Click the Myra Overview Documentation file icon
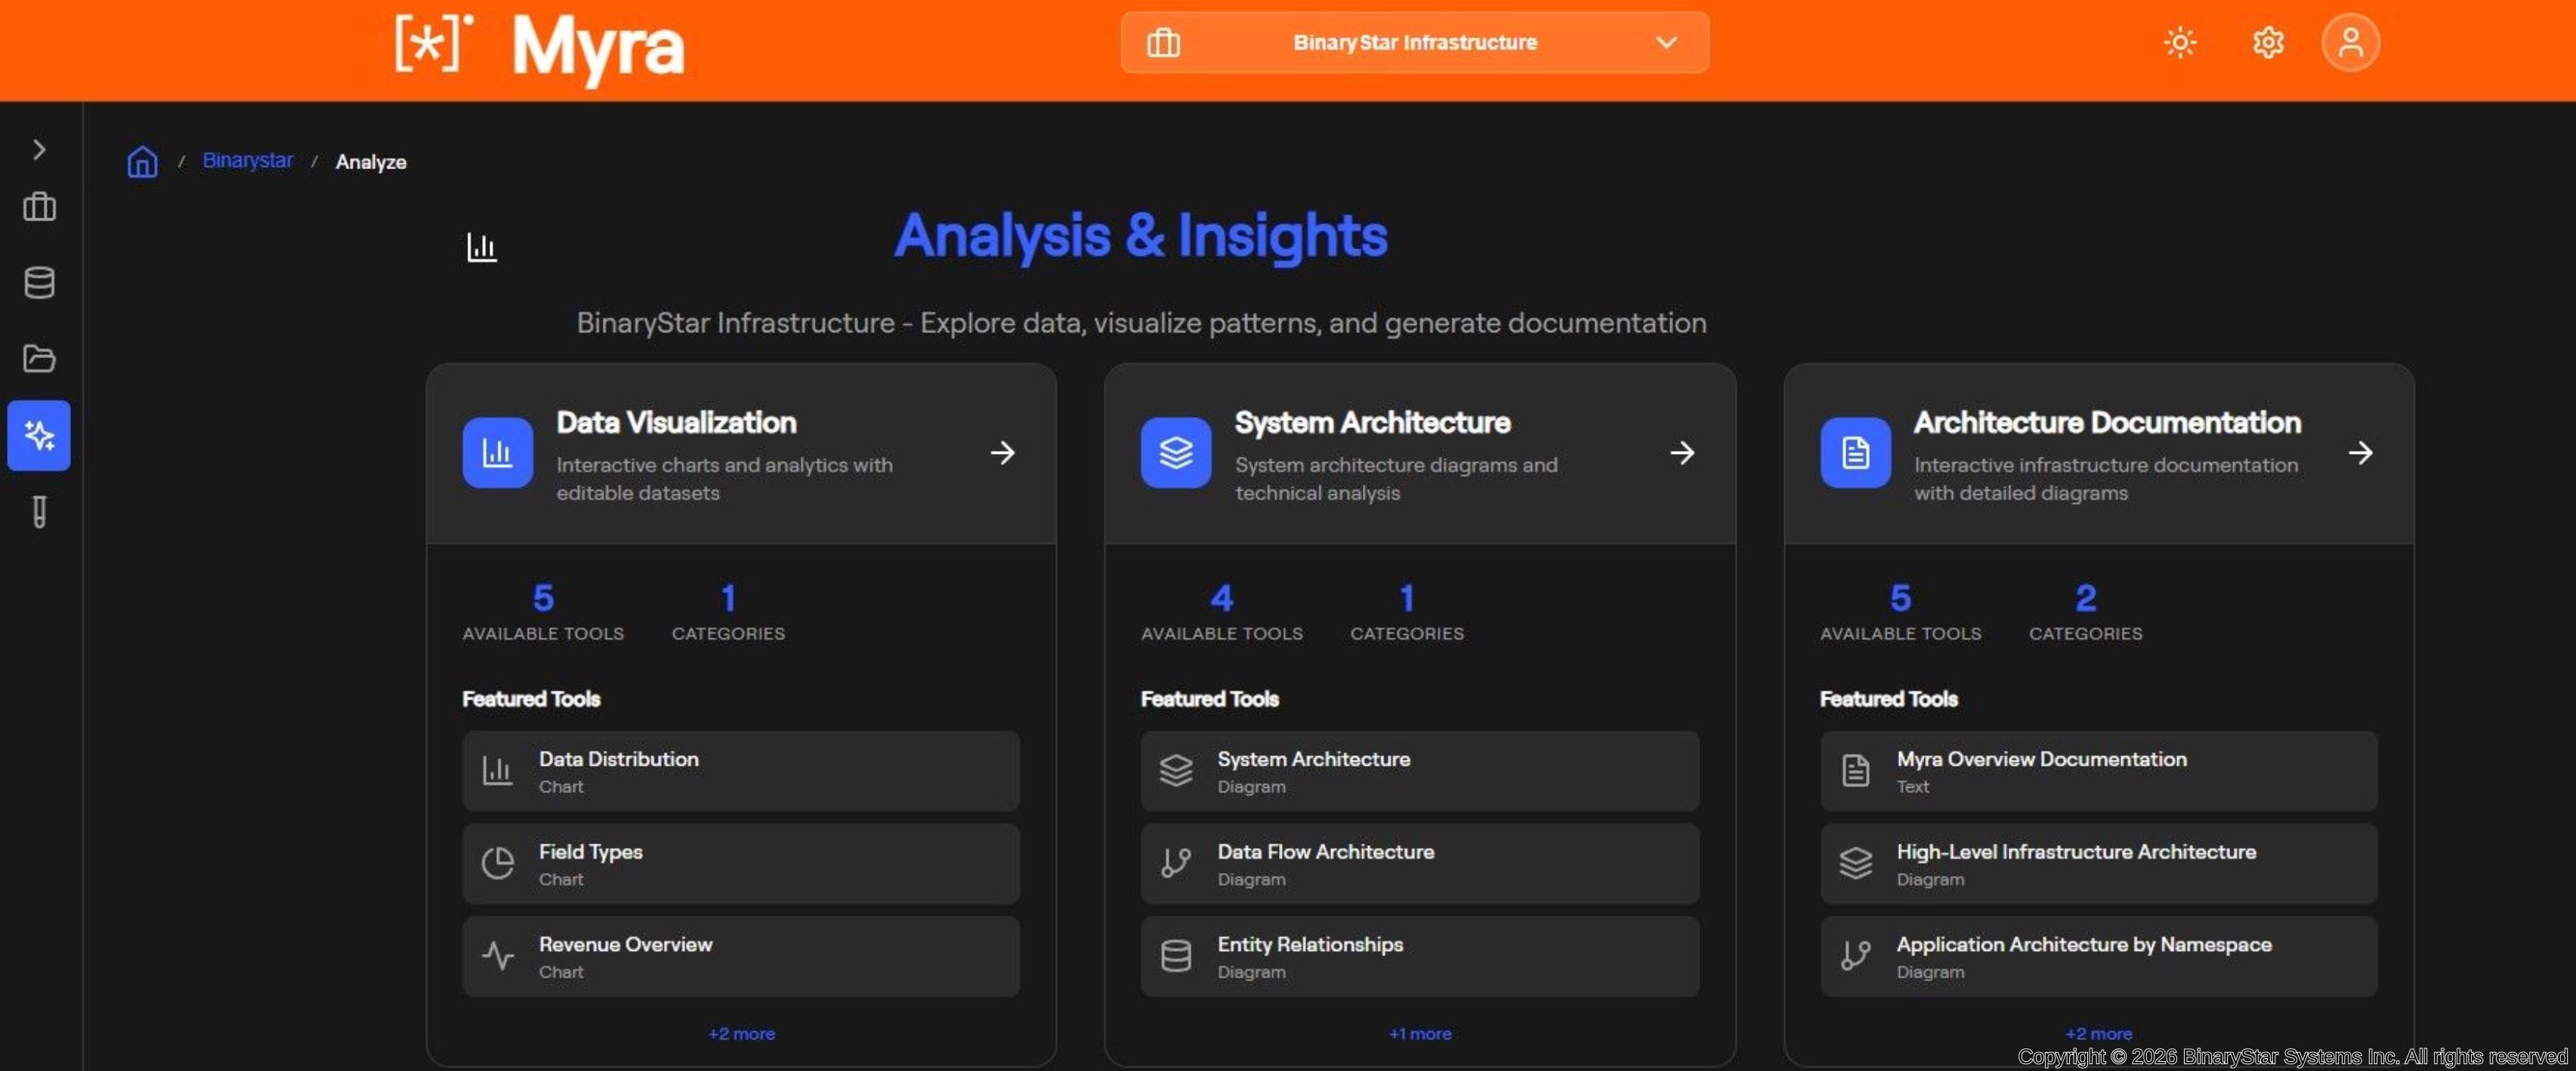 click(x=1855, y=770)
